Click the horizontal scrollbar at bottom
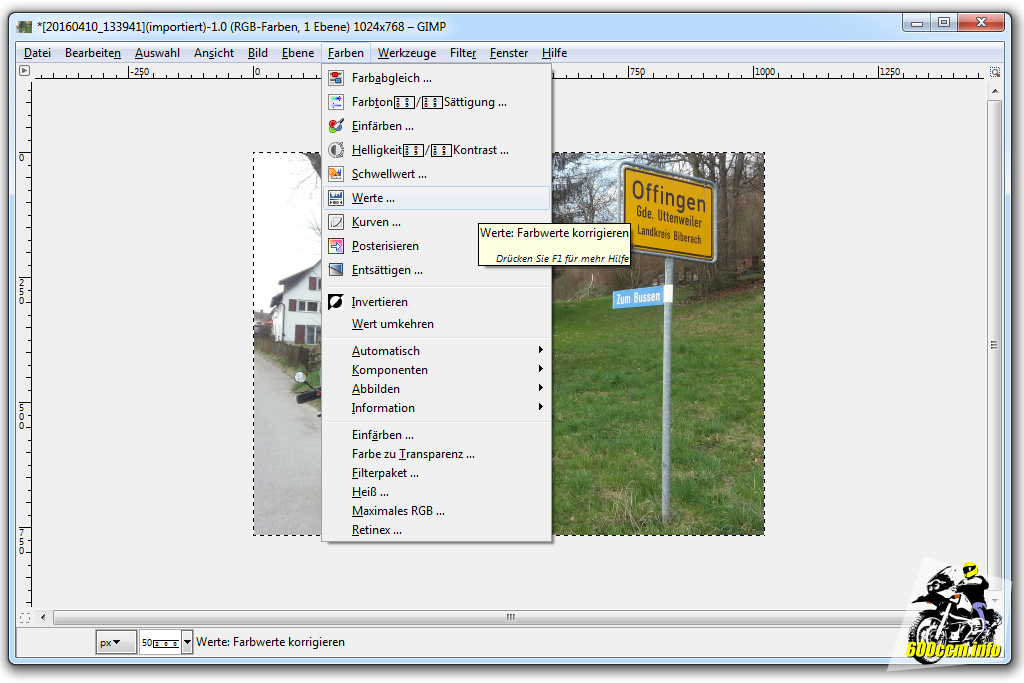The height and width of the screenshot is (683, 1024). coord(510,618)
